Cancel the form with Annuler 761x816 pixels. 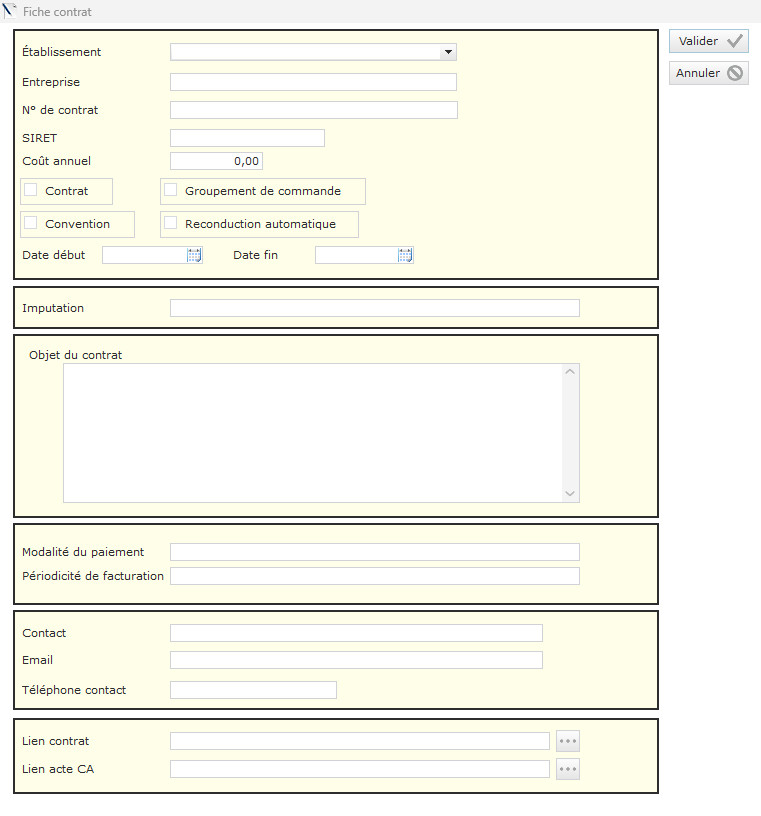point(709,73)
